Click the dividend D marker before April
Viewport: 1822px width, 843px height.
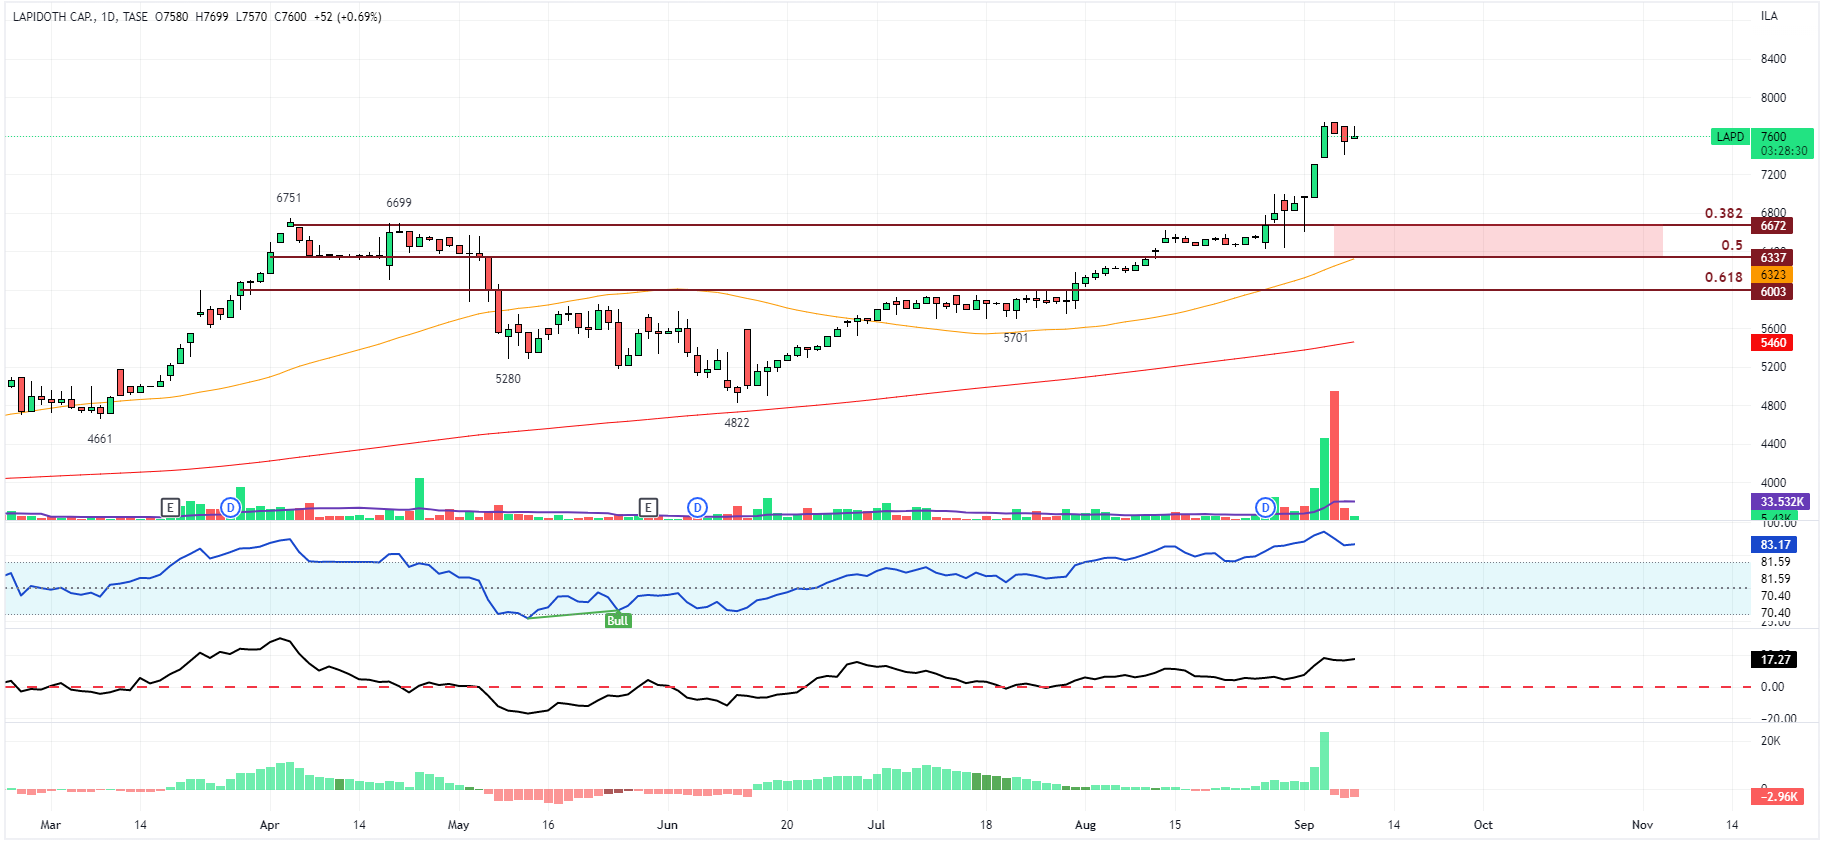coord(231,508)
